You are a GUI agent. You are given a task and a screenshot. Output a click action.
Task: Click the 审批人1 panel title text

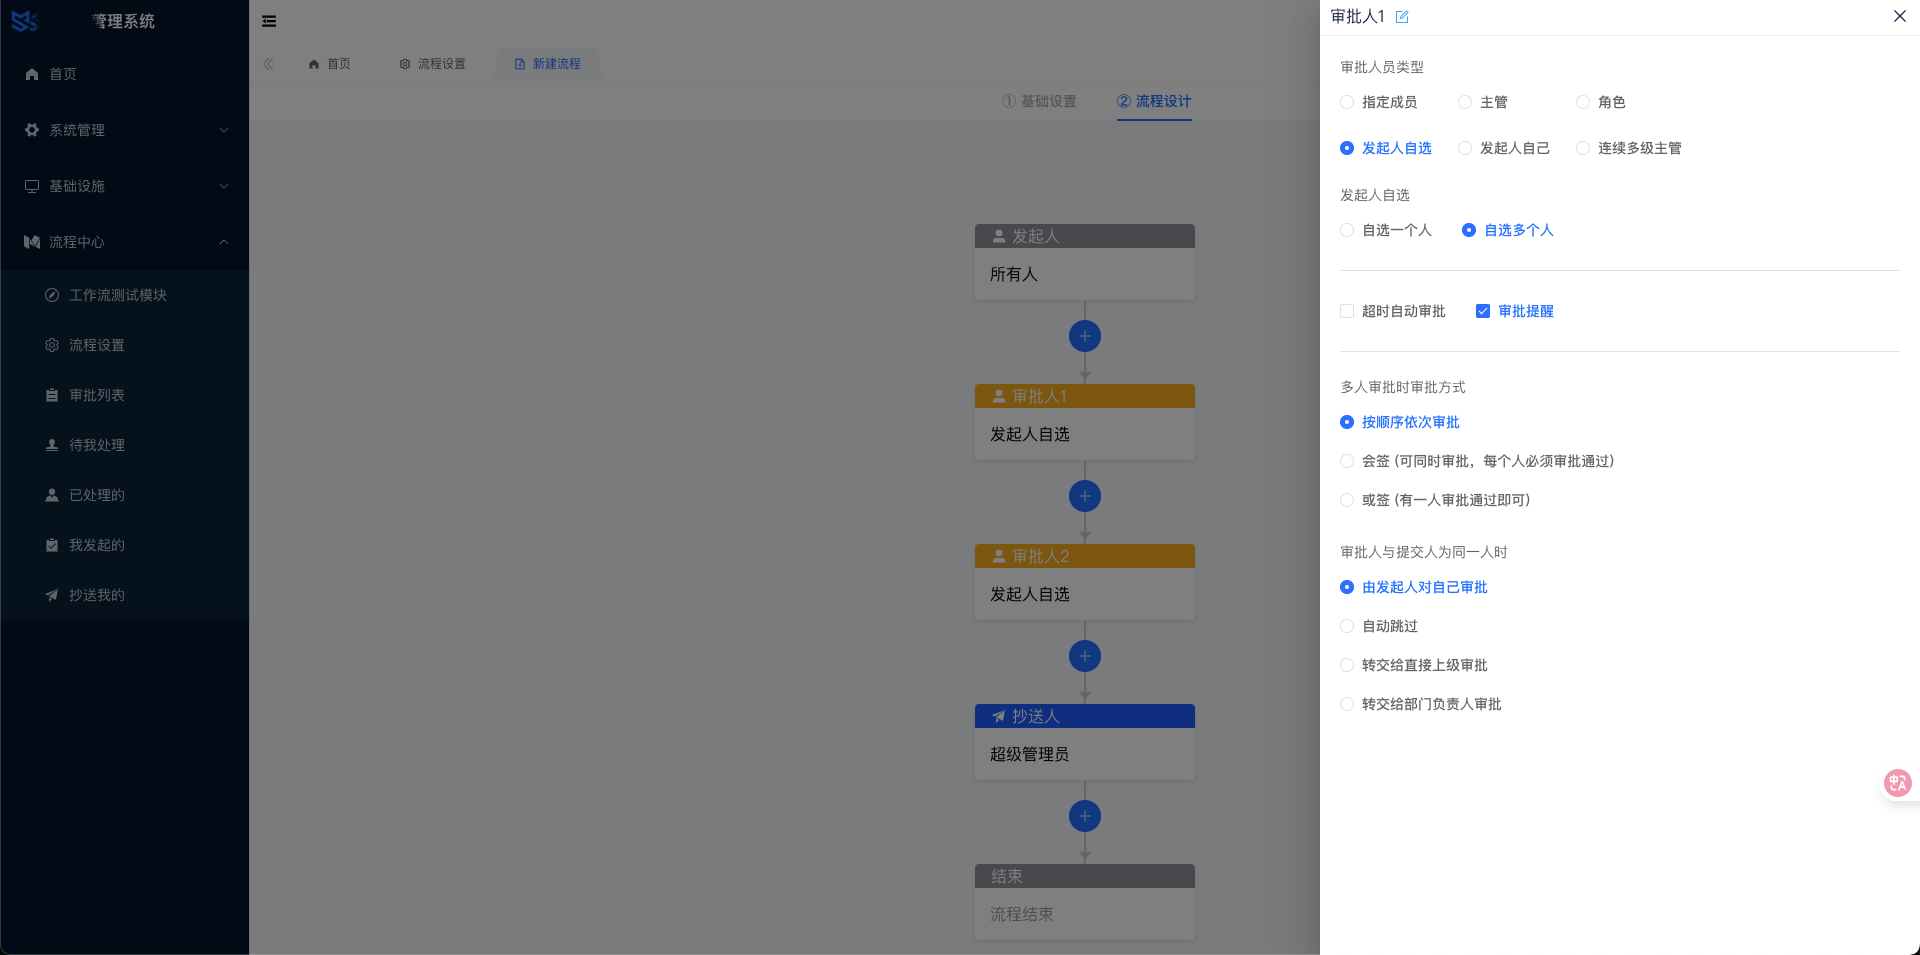[x=1358, y=17]
